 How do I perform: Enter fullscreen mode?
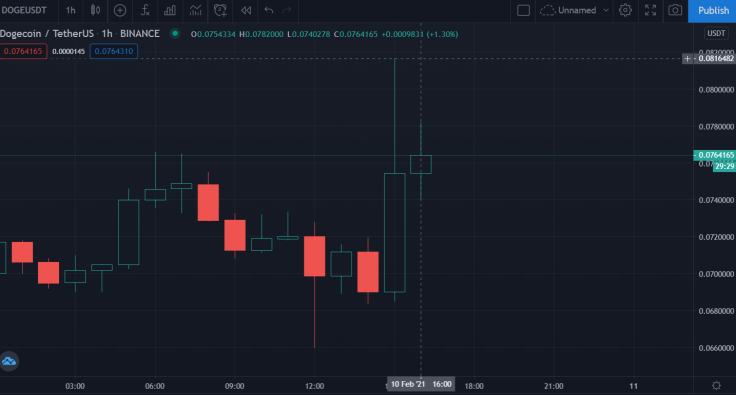click(x=650, y=10)
